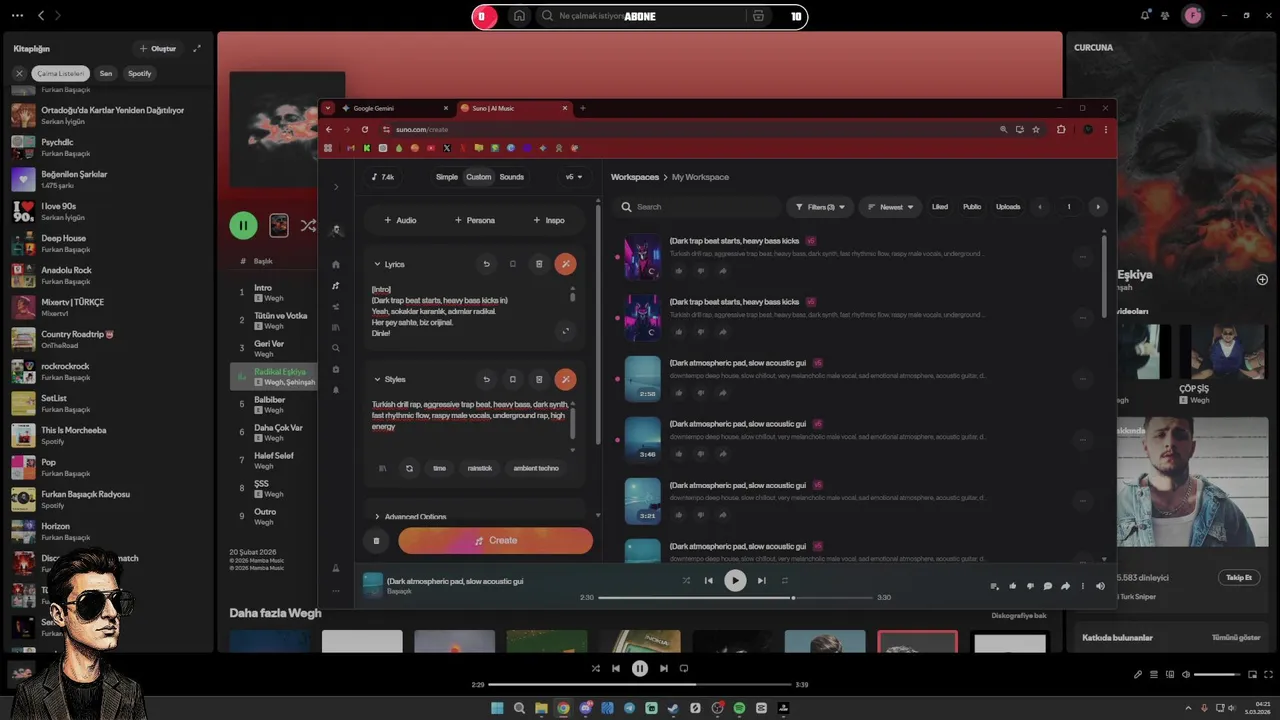This screenshot has height=720, width=1280.
Task: Toggle Liked filter in workspace
Action: point(940,207)
